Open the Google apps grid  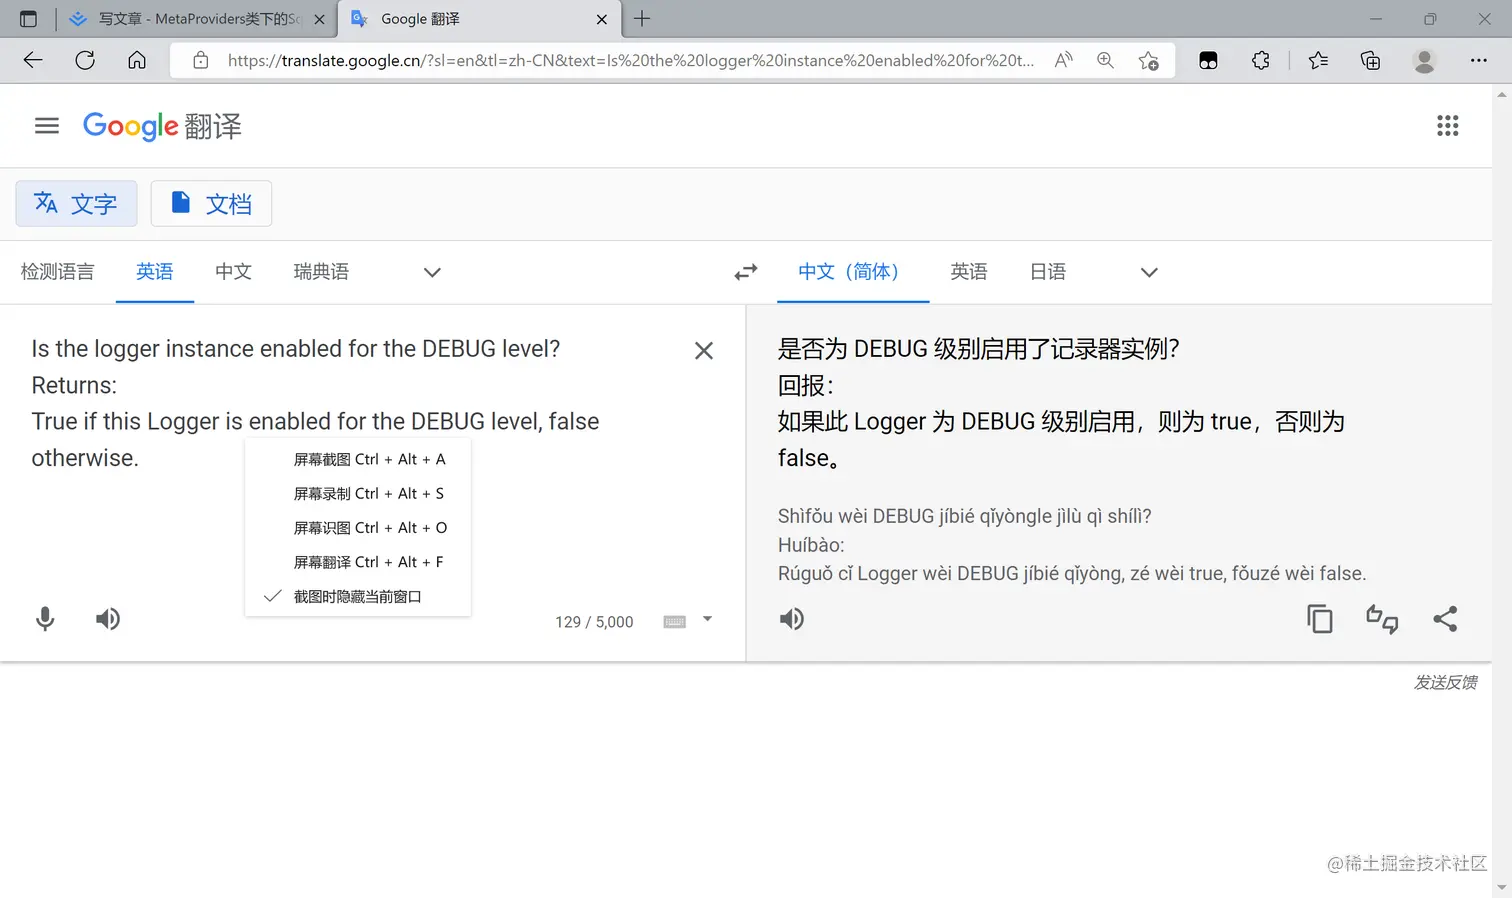[1447, 126]
